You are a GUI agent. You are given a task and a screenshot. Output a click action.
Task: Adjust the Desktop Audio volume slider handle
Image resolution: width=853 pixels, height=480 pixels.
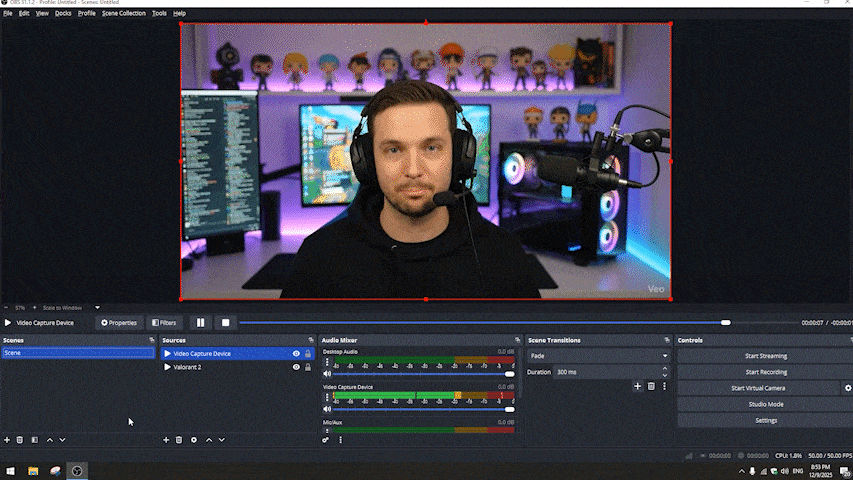coord(509,374)
